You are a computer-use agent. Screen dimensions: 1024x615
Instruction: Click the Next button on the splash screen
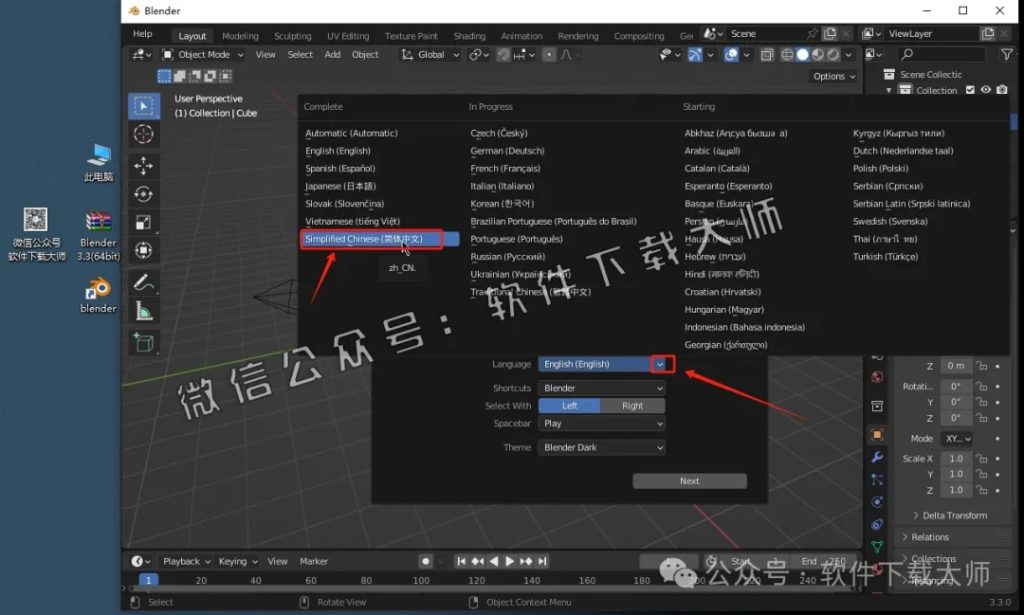click(689, 481)
